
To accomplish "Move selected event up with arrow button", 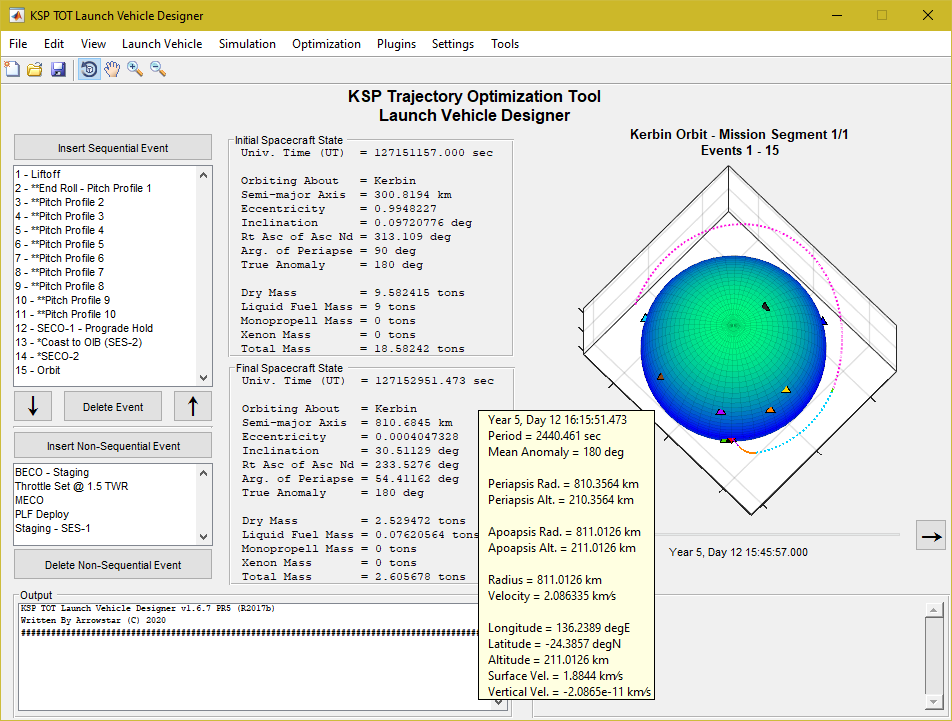I will pyautogui.click(x=192, y=406).
